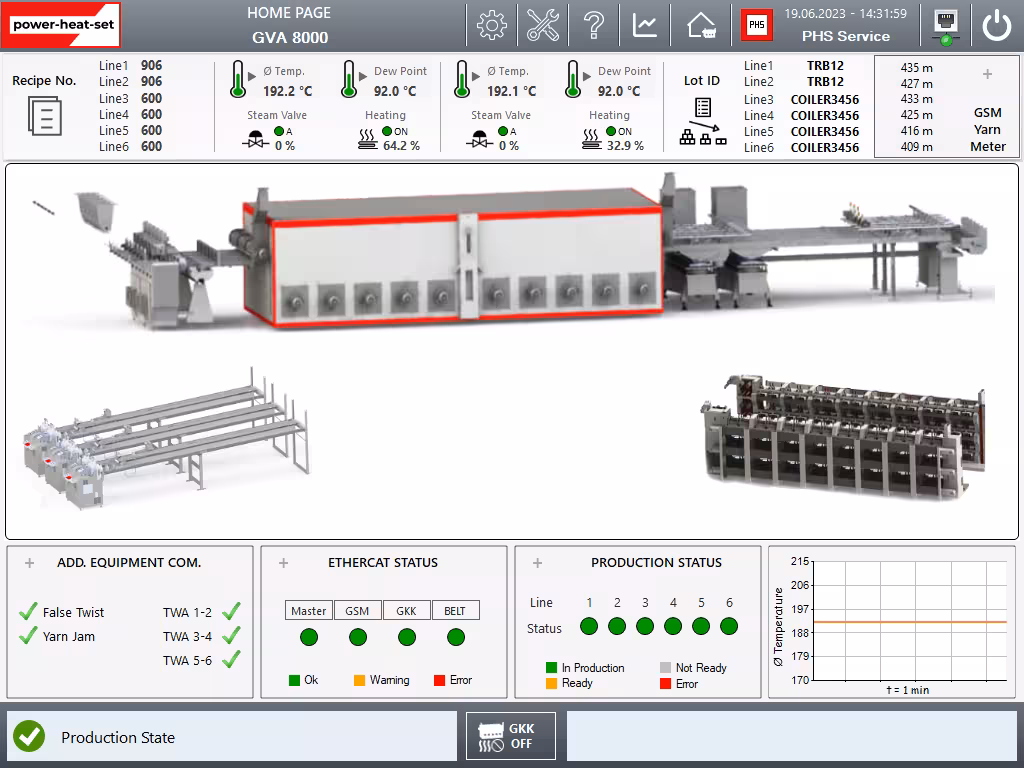Screen dimensions: 1024x768
Task: Click the network connection status icon
Action: 943,26
